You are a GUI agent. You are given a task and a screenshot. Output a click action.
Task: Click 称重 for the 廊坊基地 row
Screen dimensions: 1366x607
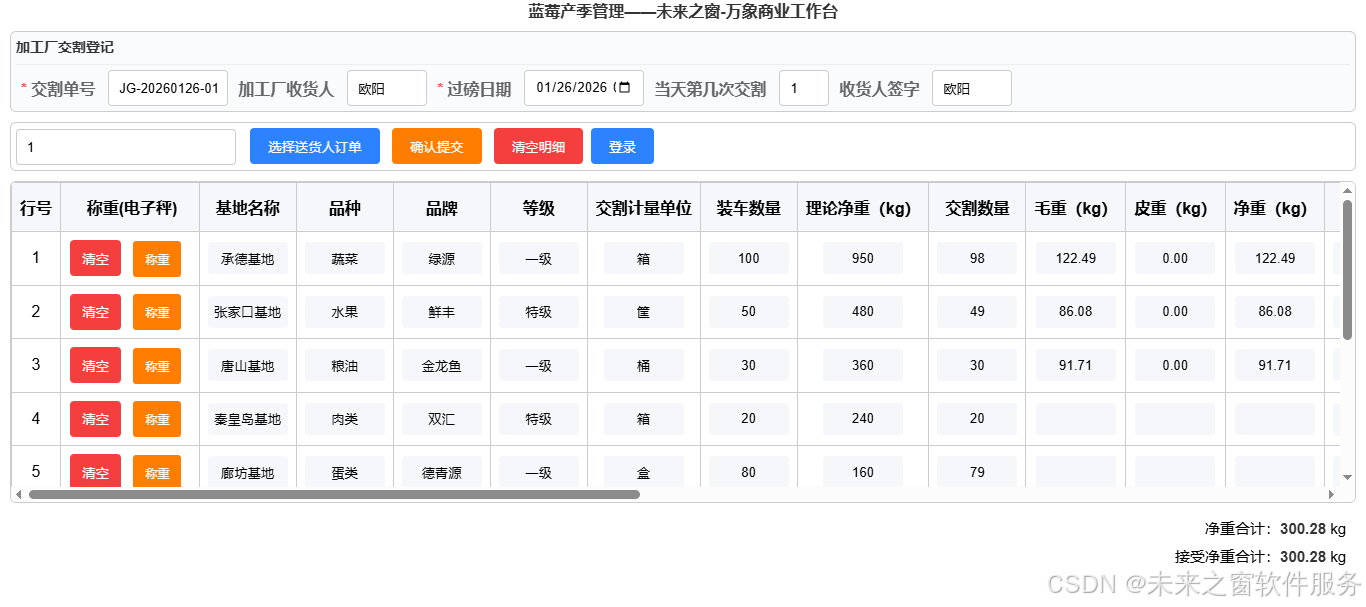tap(157, 472)
